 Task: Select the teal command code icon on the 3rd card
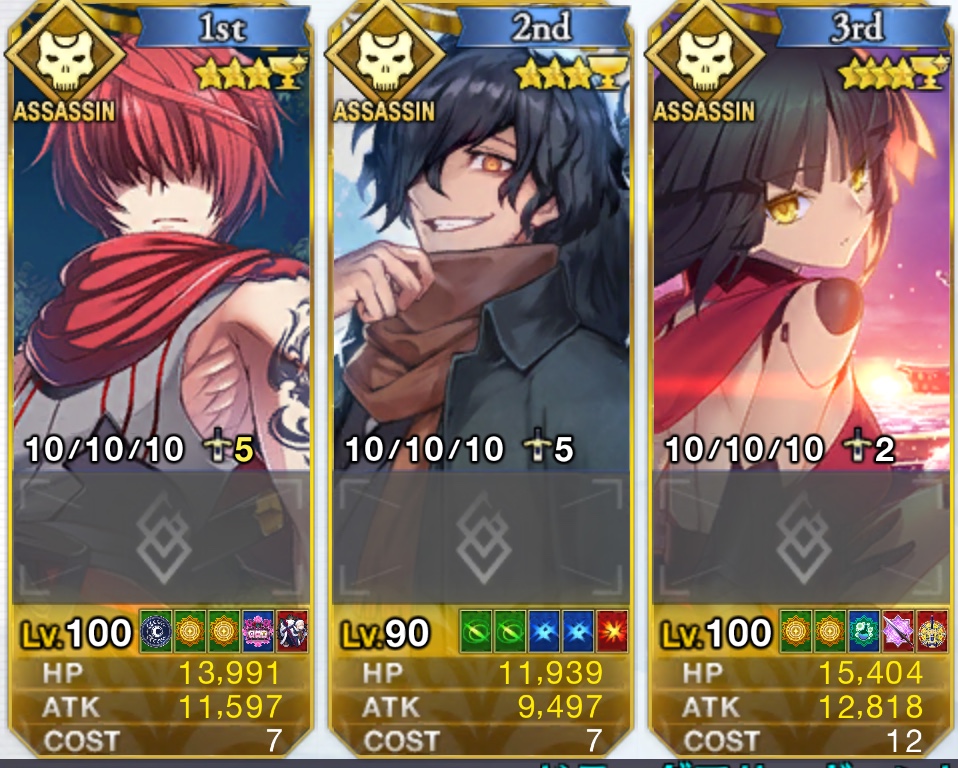point(864,632)
